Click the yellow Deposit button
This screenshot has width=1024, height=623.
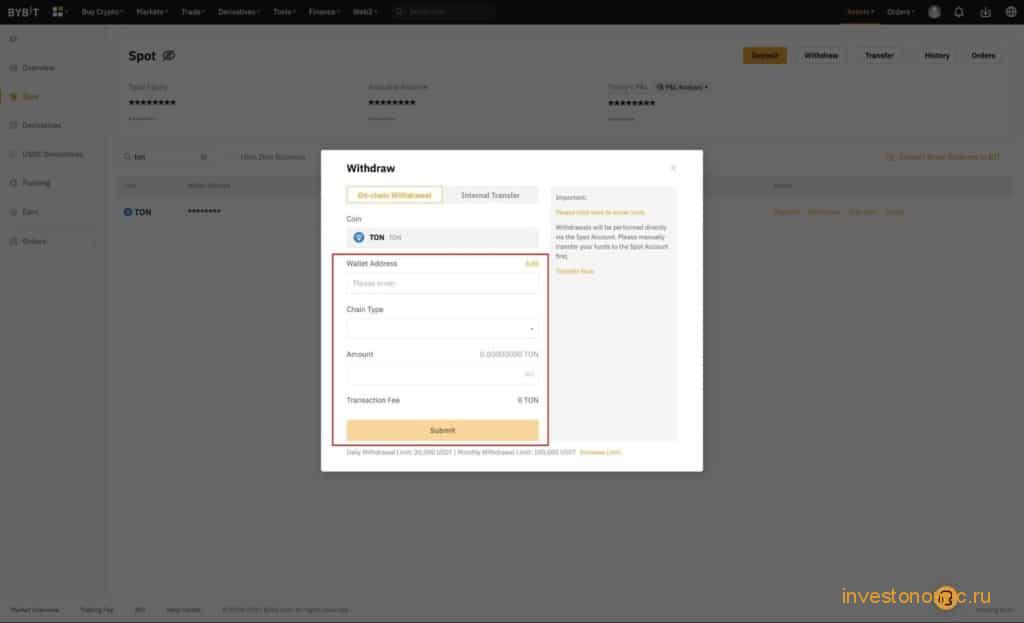coord(765,56)
